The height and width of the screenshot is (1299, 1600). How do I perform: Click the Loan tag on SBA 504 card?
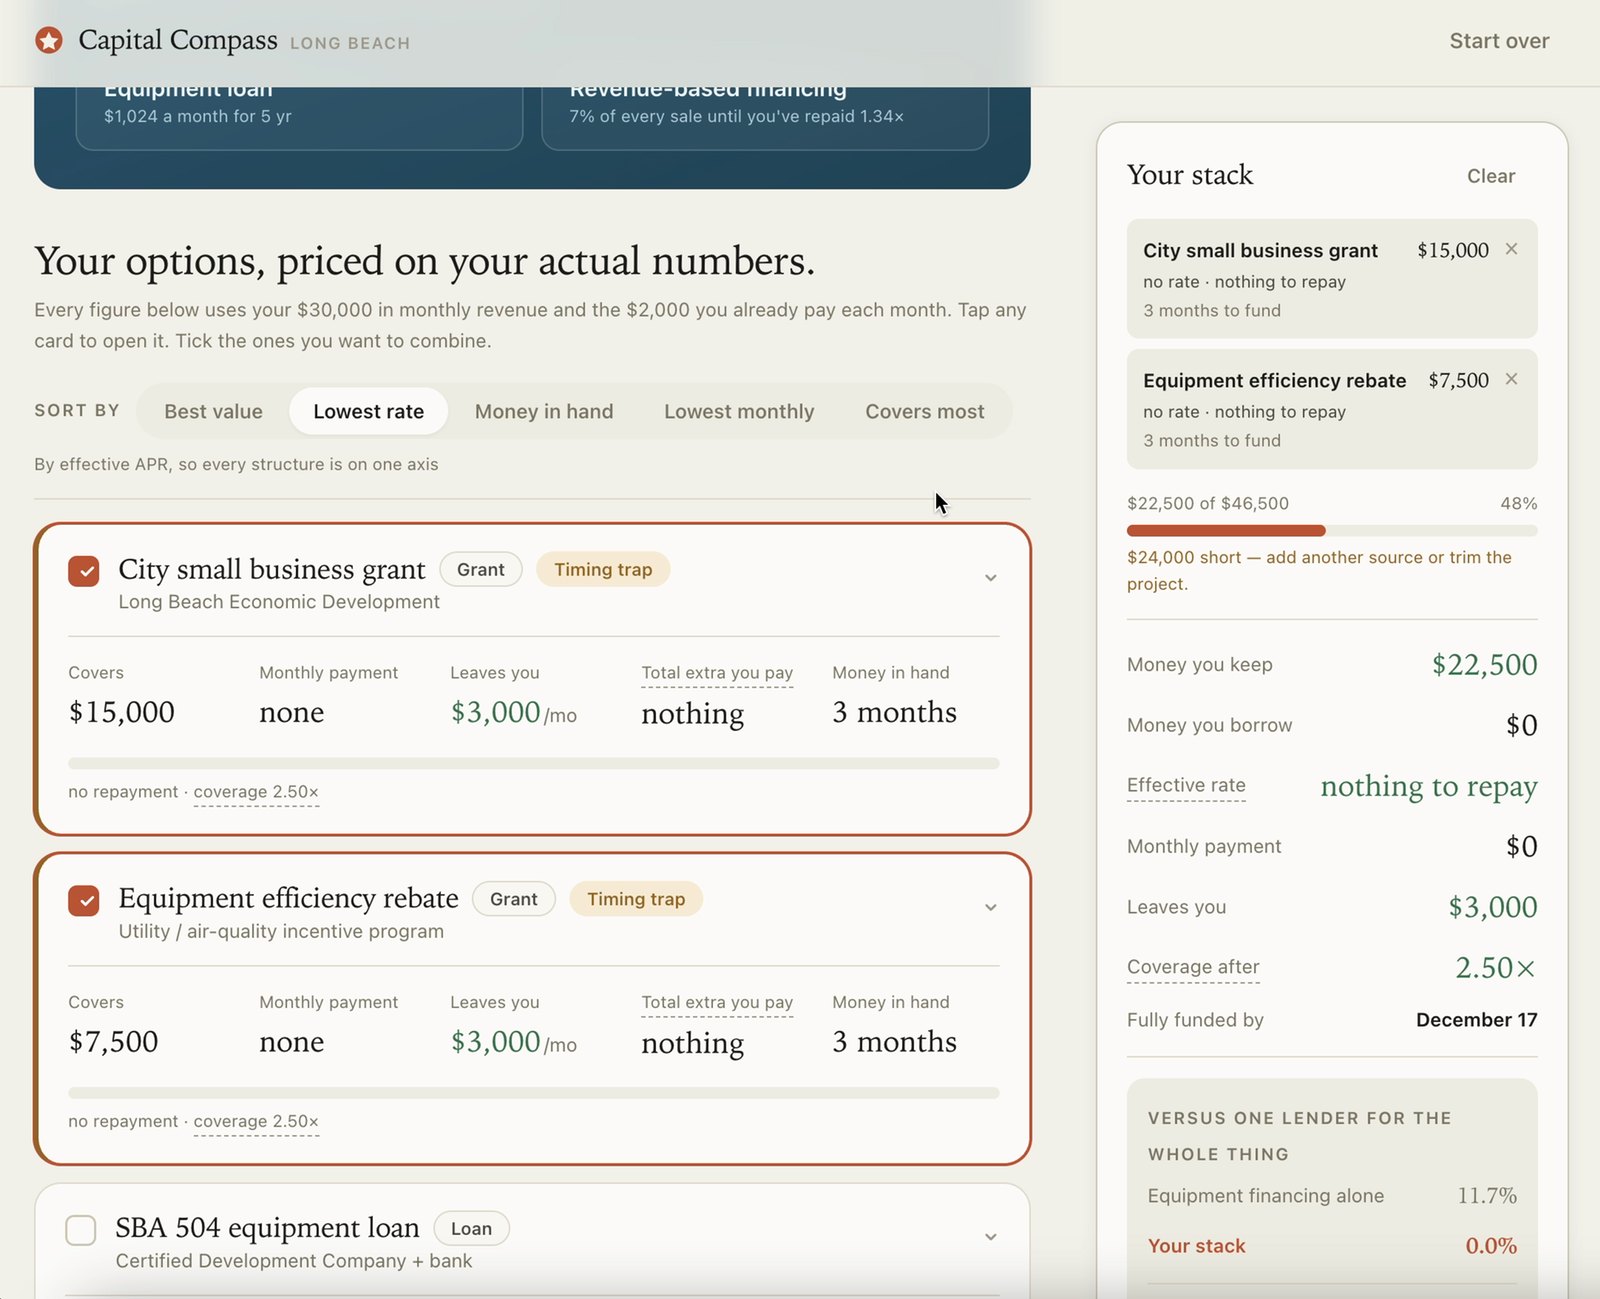tap(471, 1228)
